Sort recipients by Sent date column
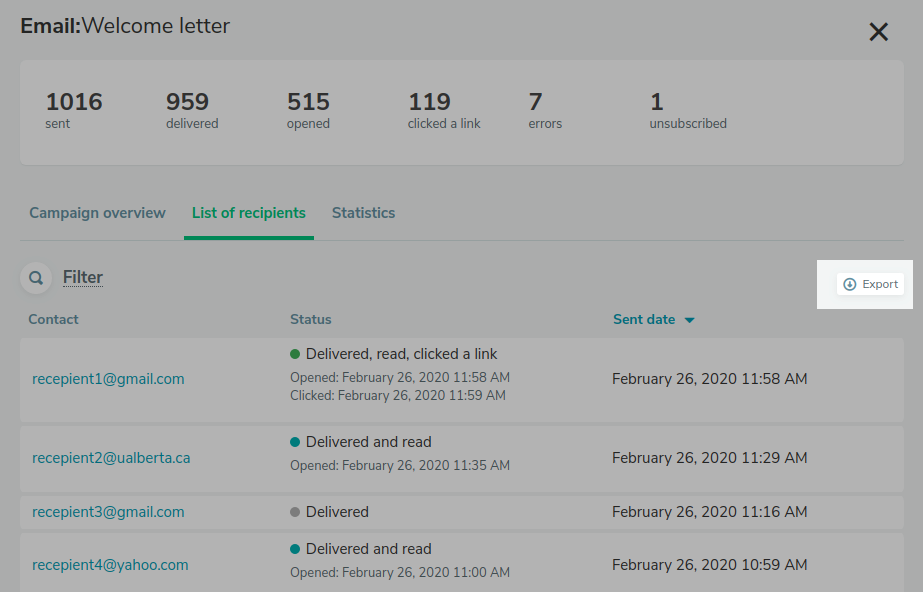This screenshot has width=923, height=592. (644, 319)
